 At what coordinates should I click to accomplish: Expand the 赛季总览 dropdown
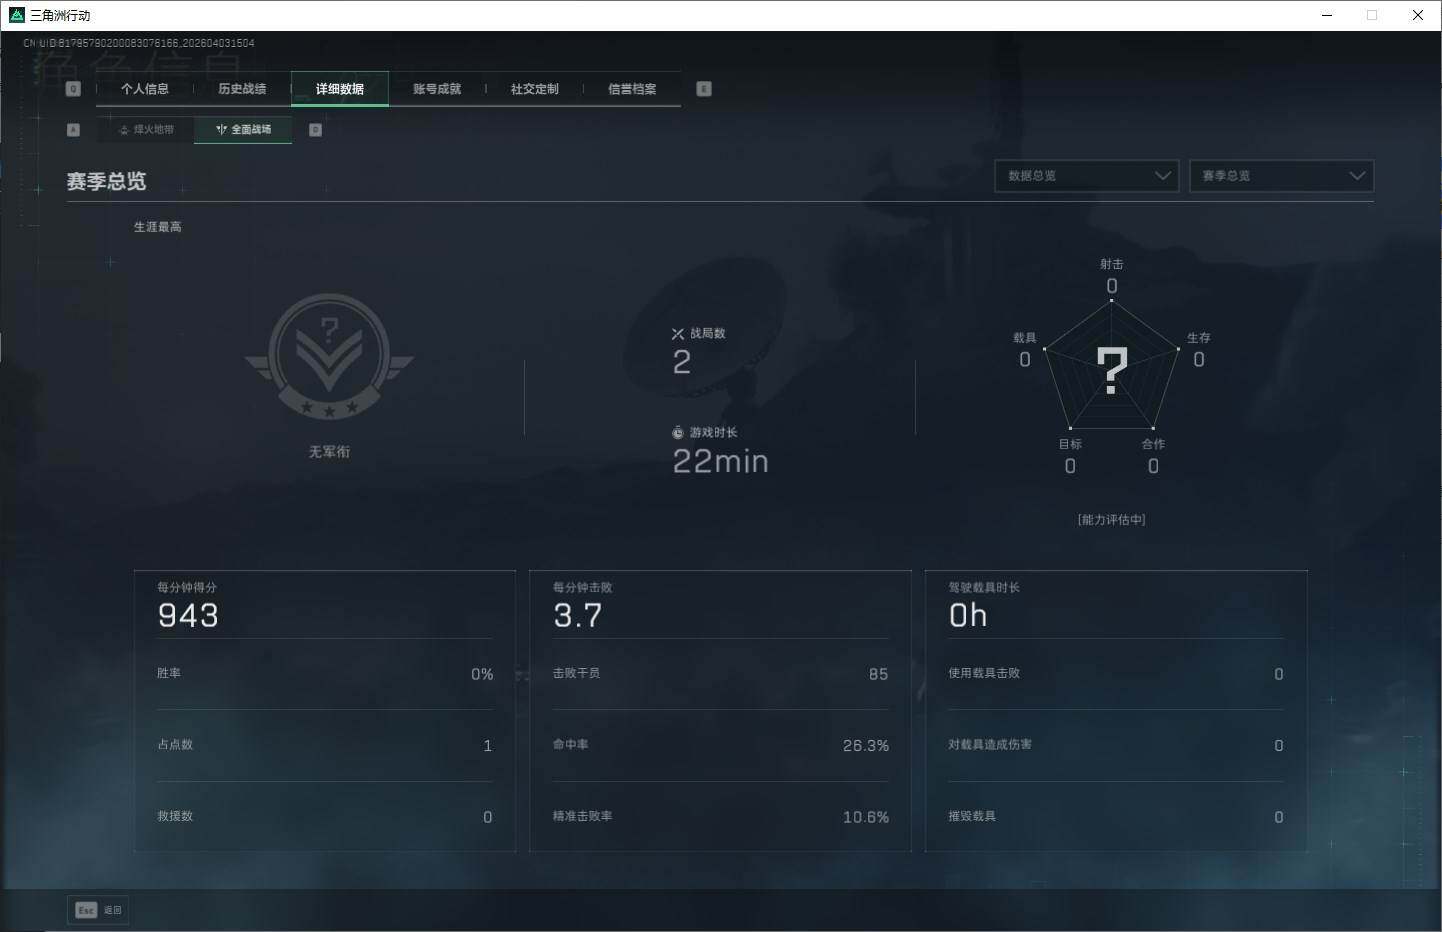pos(1281,176)
